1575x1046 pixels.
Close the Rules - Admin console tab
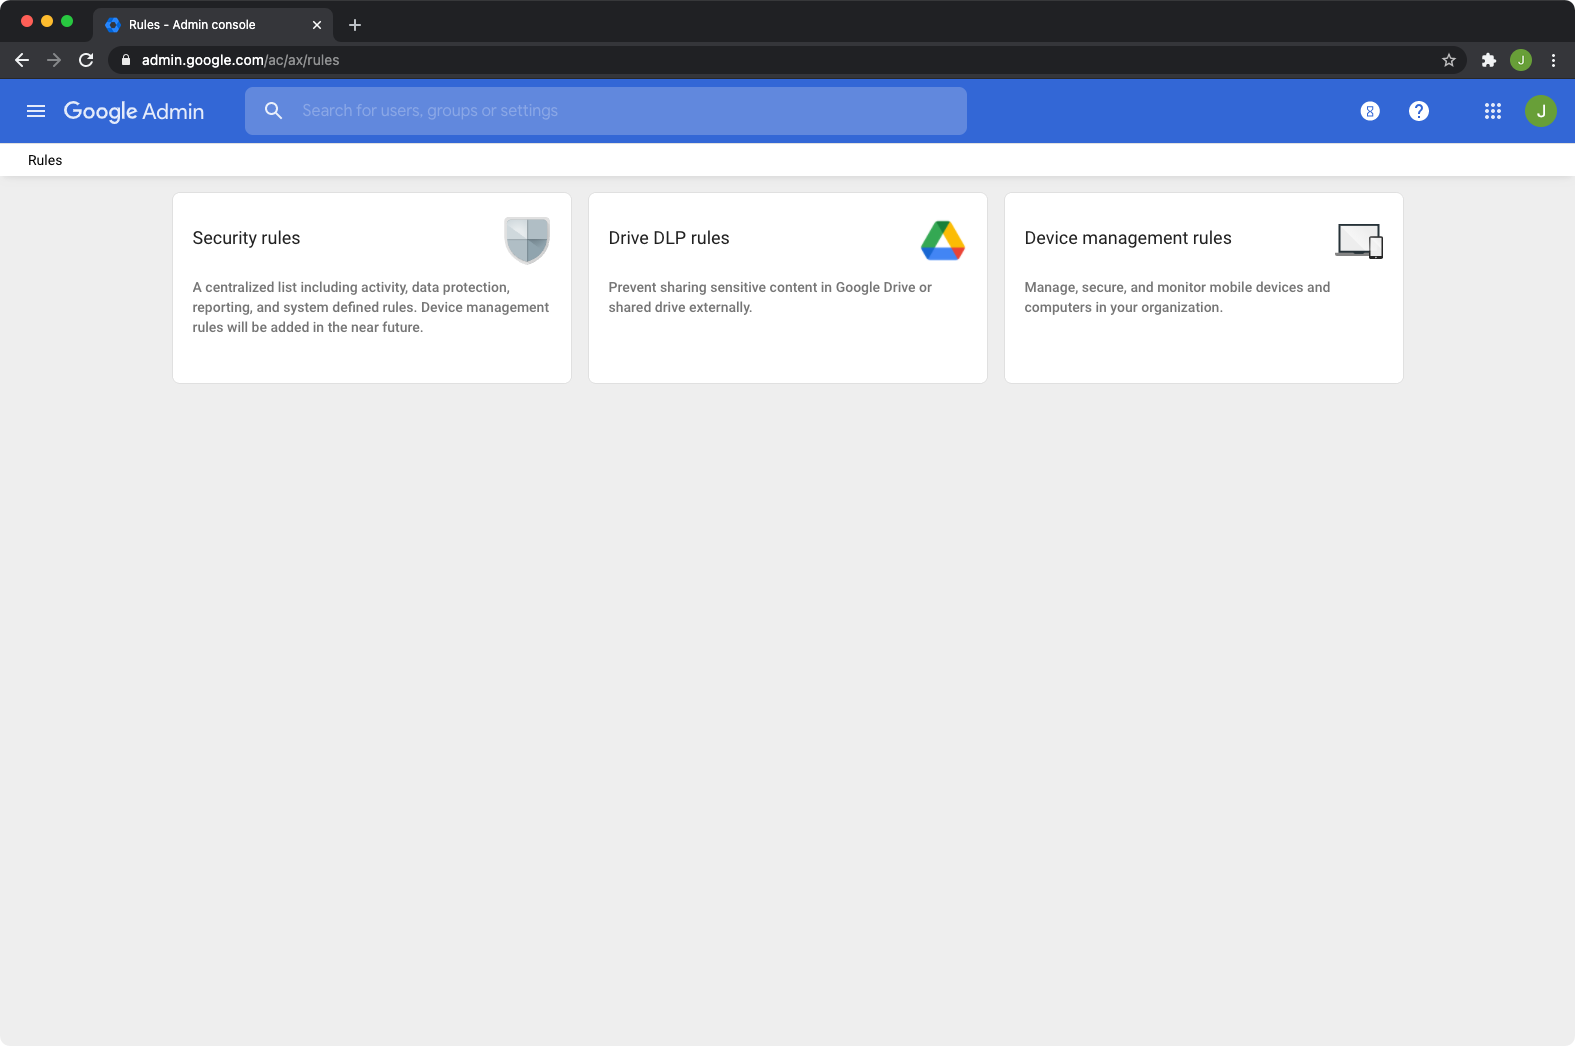point(317,25)
